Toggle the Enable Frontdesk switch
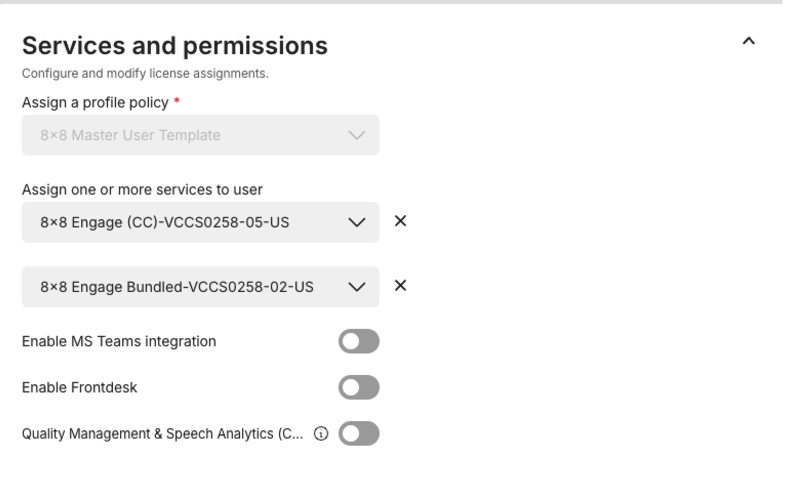The width and height of the screenshot is (785, 494). click(x=358, y=387)
